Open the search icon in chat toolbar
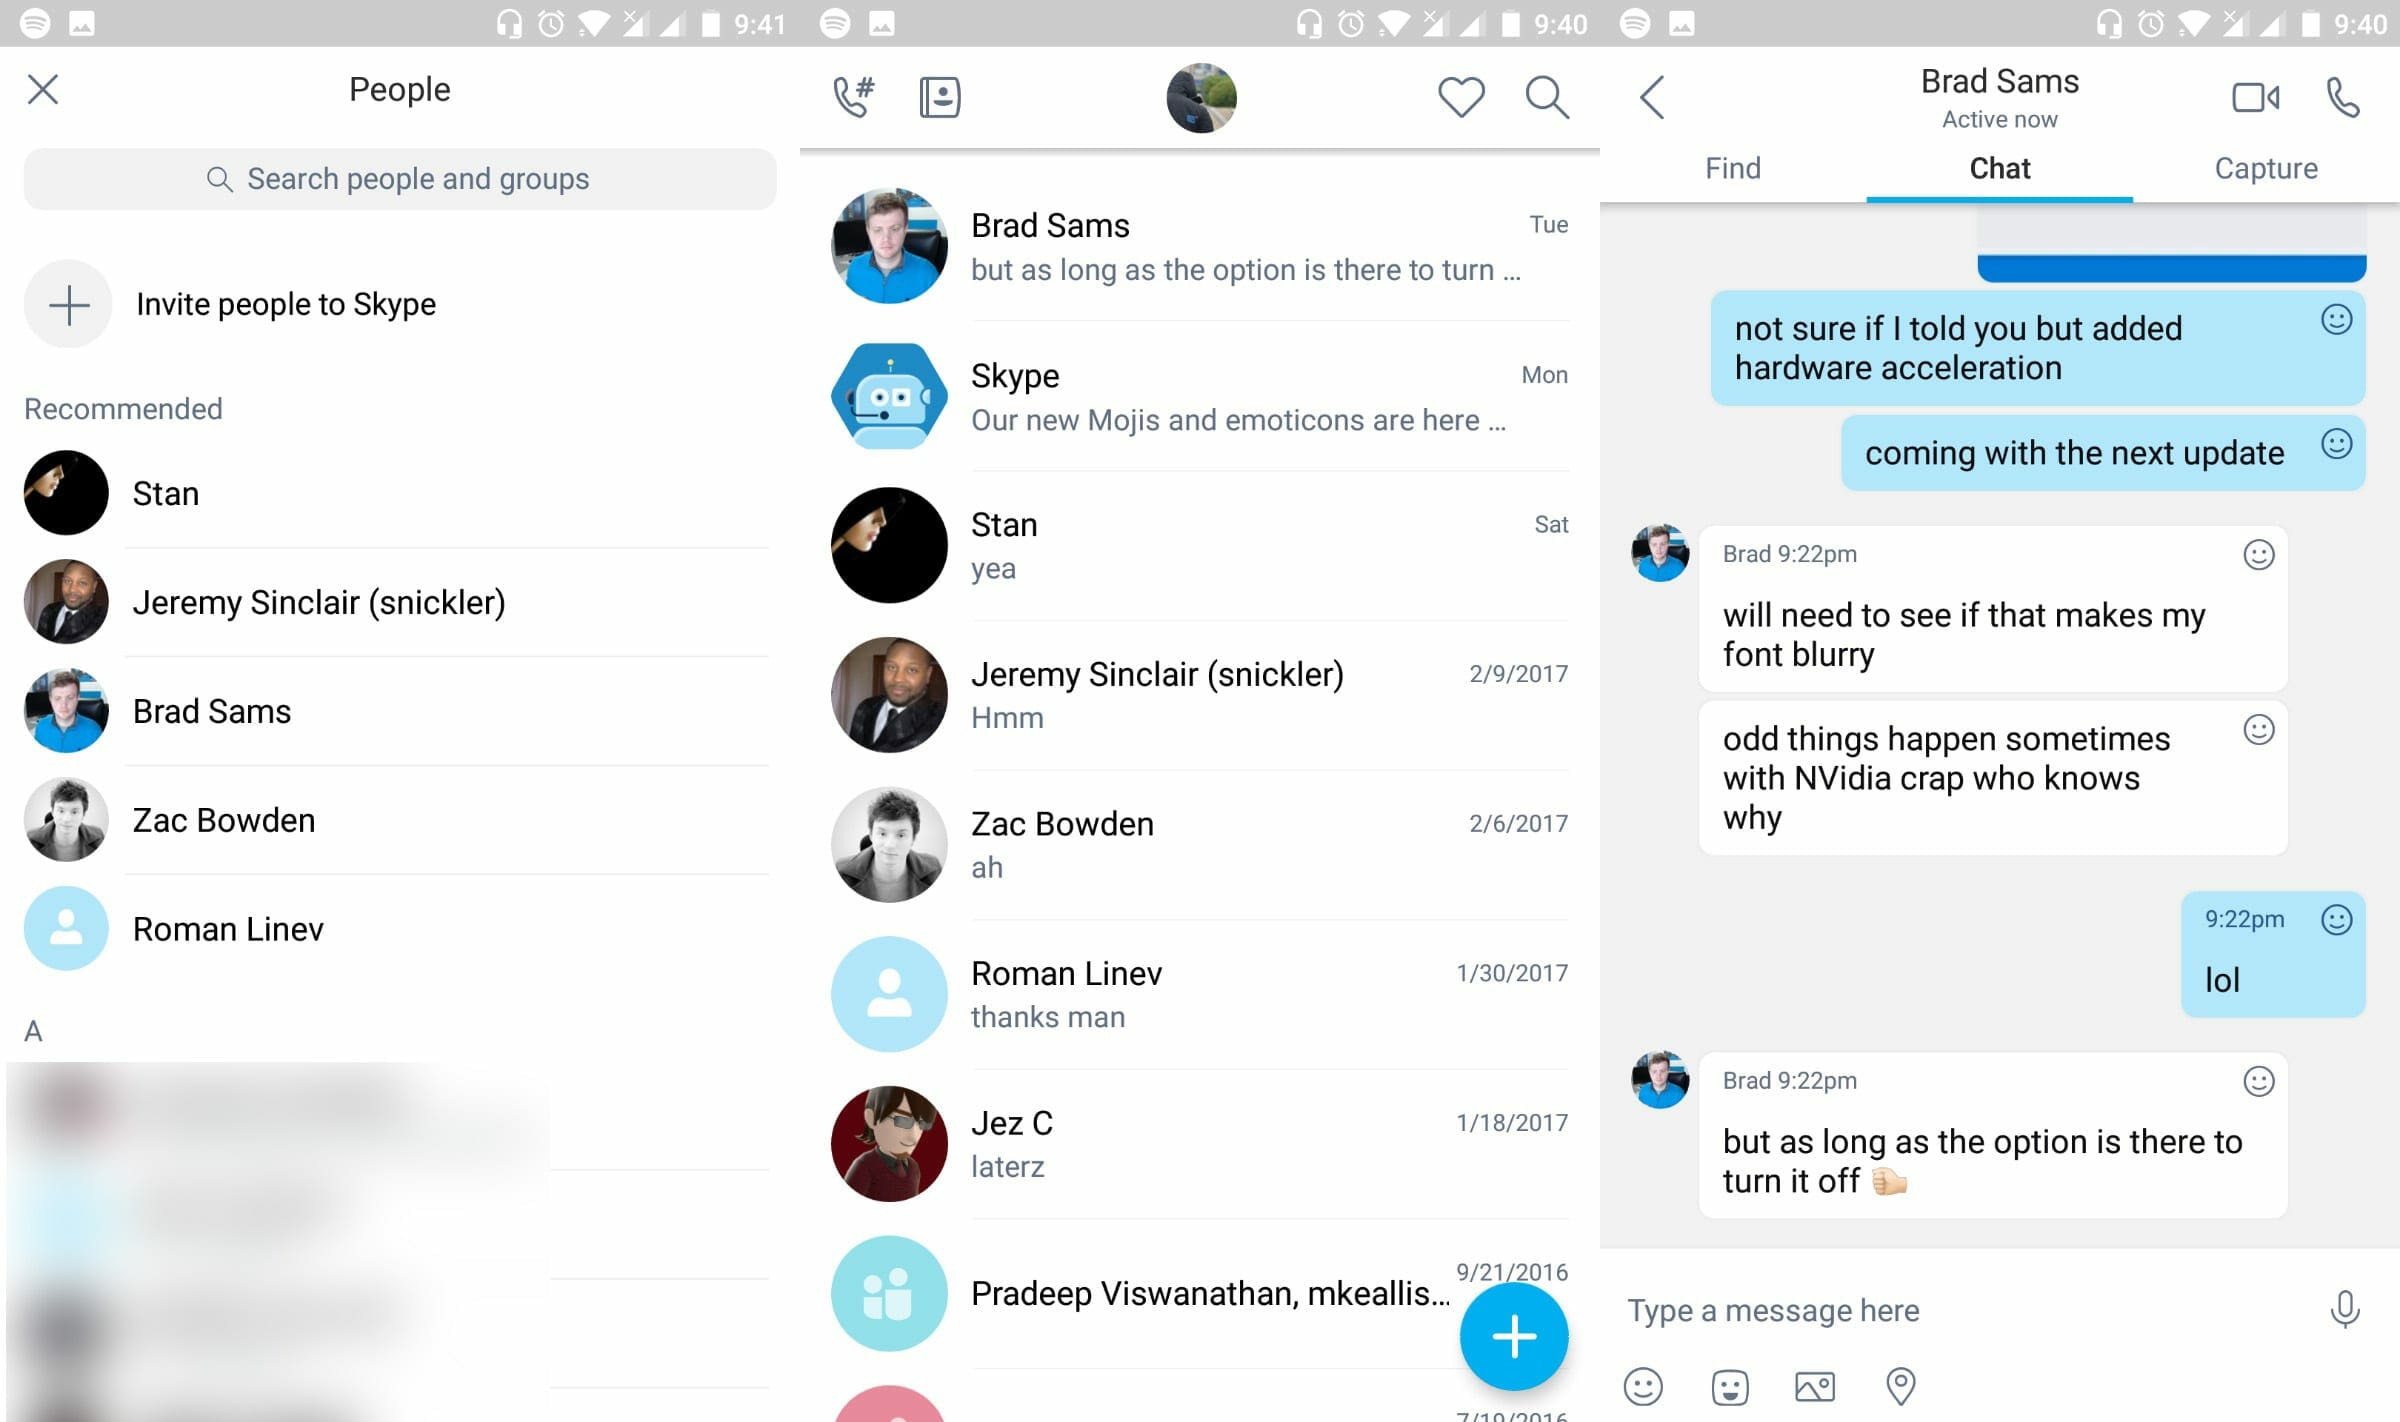The height and width of the screenshot is (1422, 2400). coord(1545,96)
